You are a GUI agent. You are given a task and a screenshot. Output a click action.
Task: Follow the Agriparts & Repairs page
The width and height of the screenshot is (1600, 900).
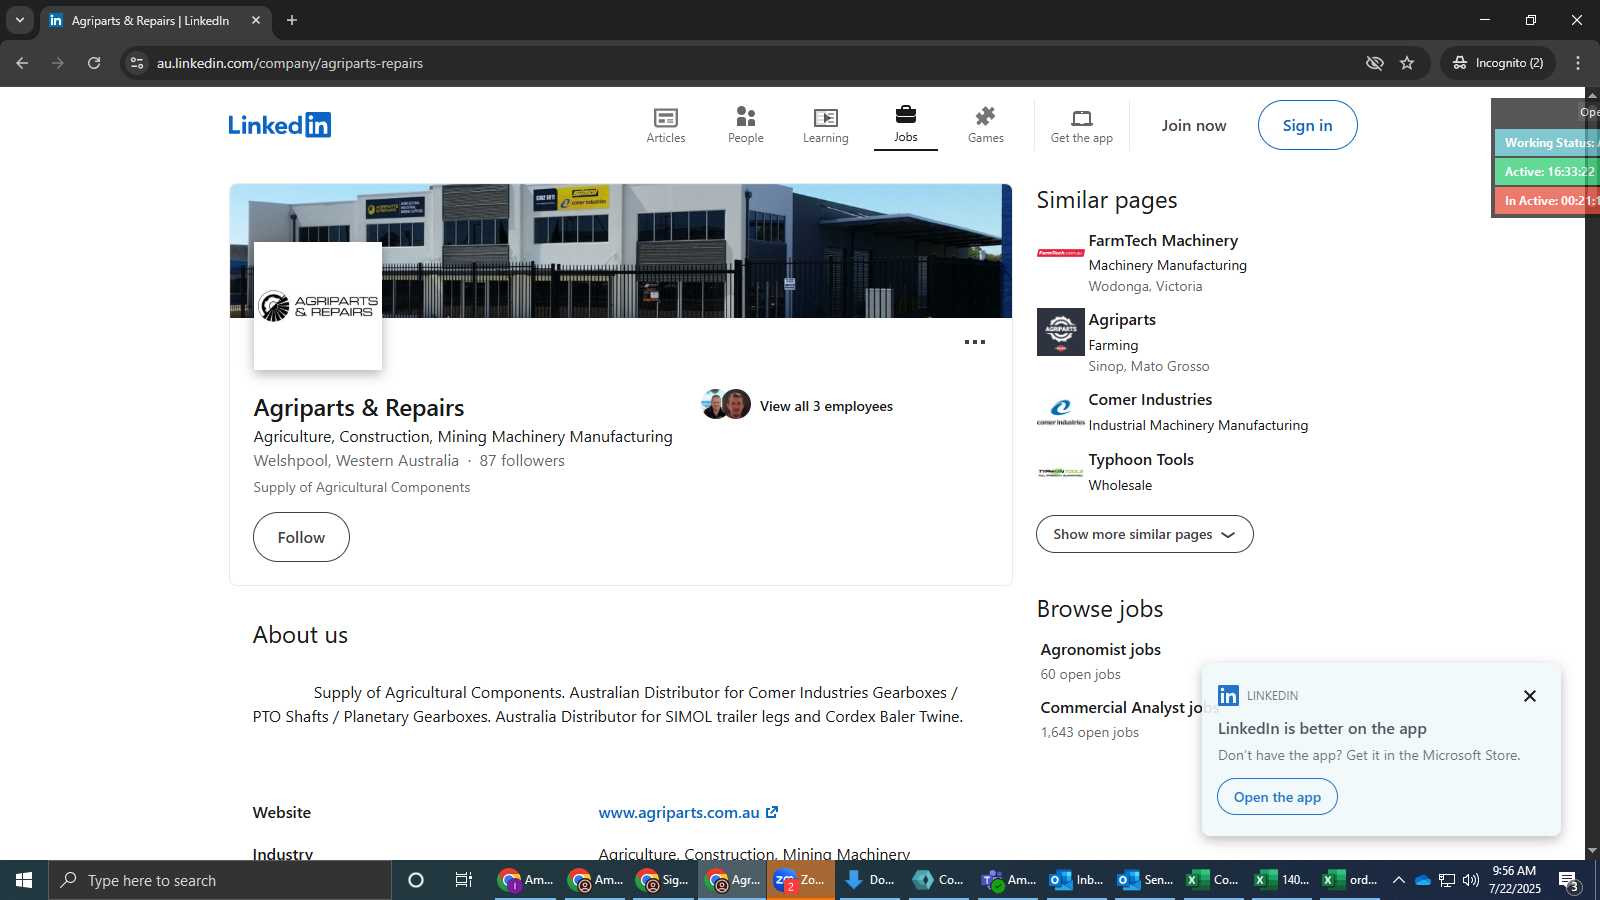[x=301, y=537]
